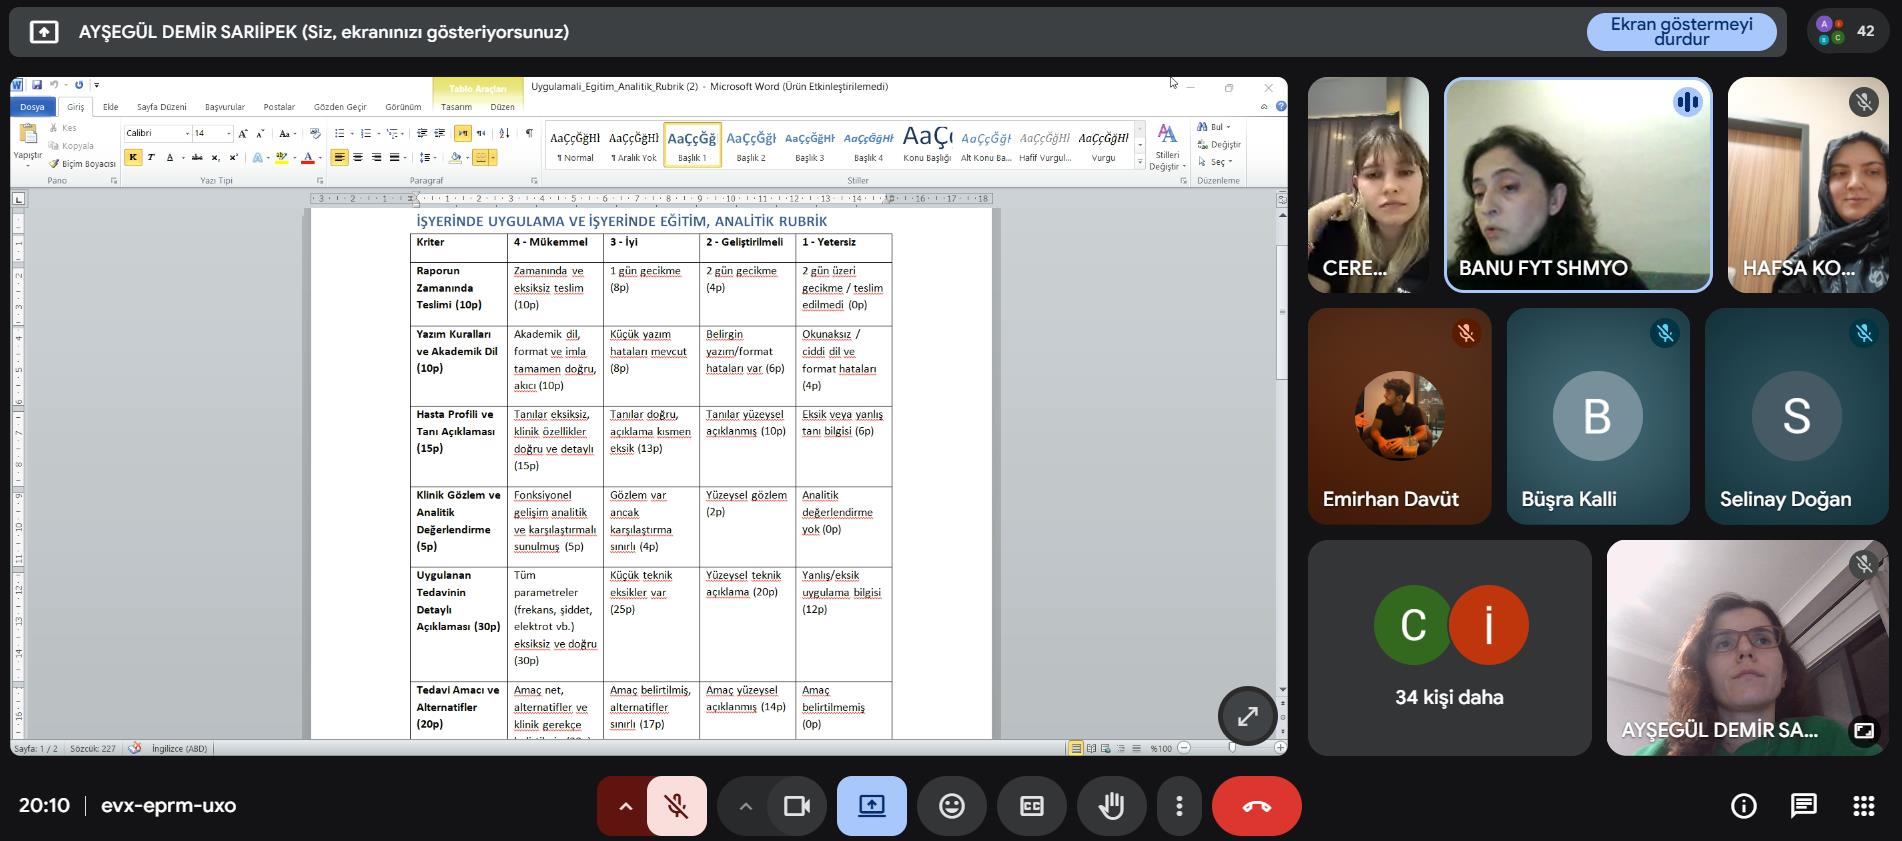Screen dimensions: 1902x841
Task: Click self-view picture-in-picture icon on own tile
Action: pyautogui.click(x=1863, y=730)
